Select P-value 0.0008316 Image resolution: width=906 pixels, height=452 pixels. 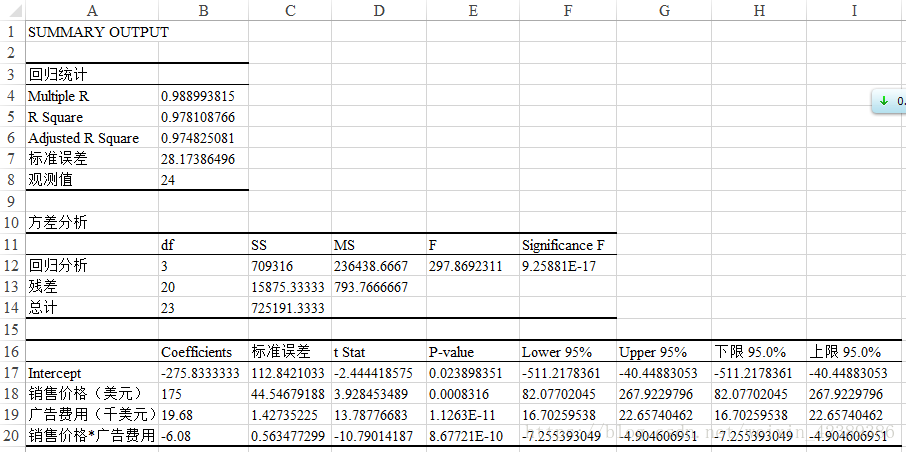pyautogui.click(x=473, y=394)
